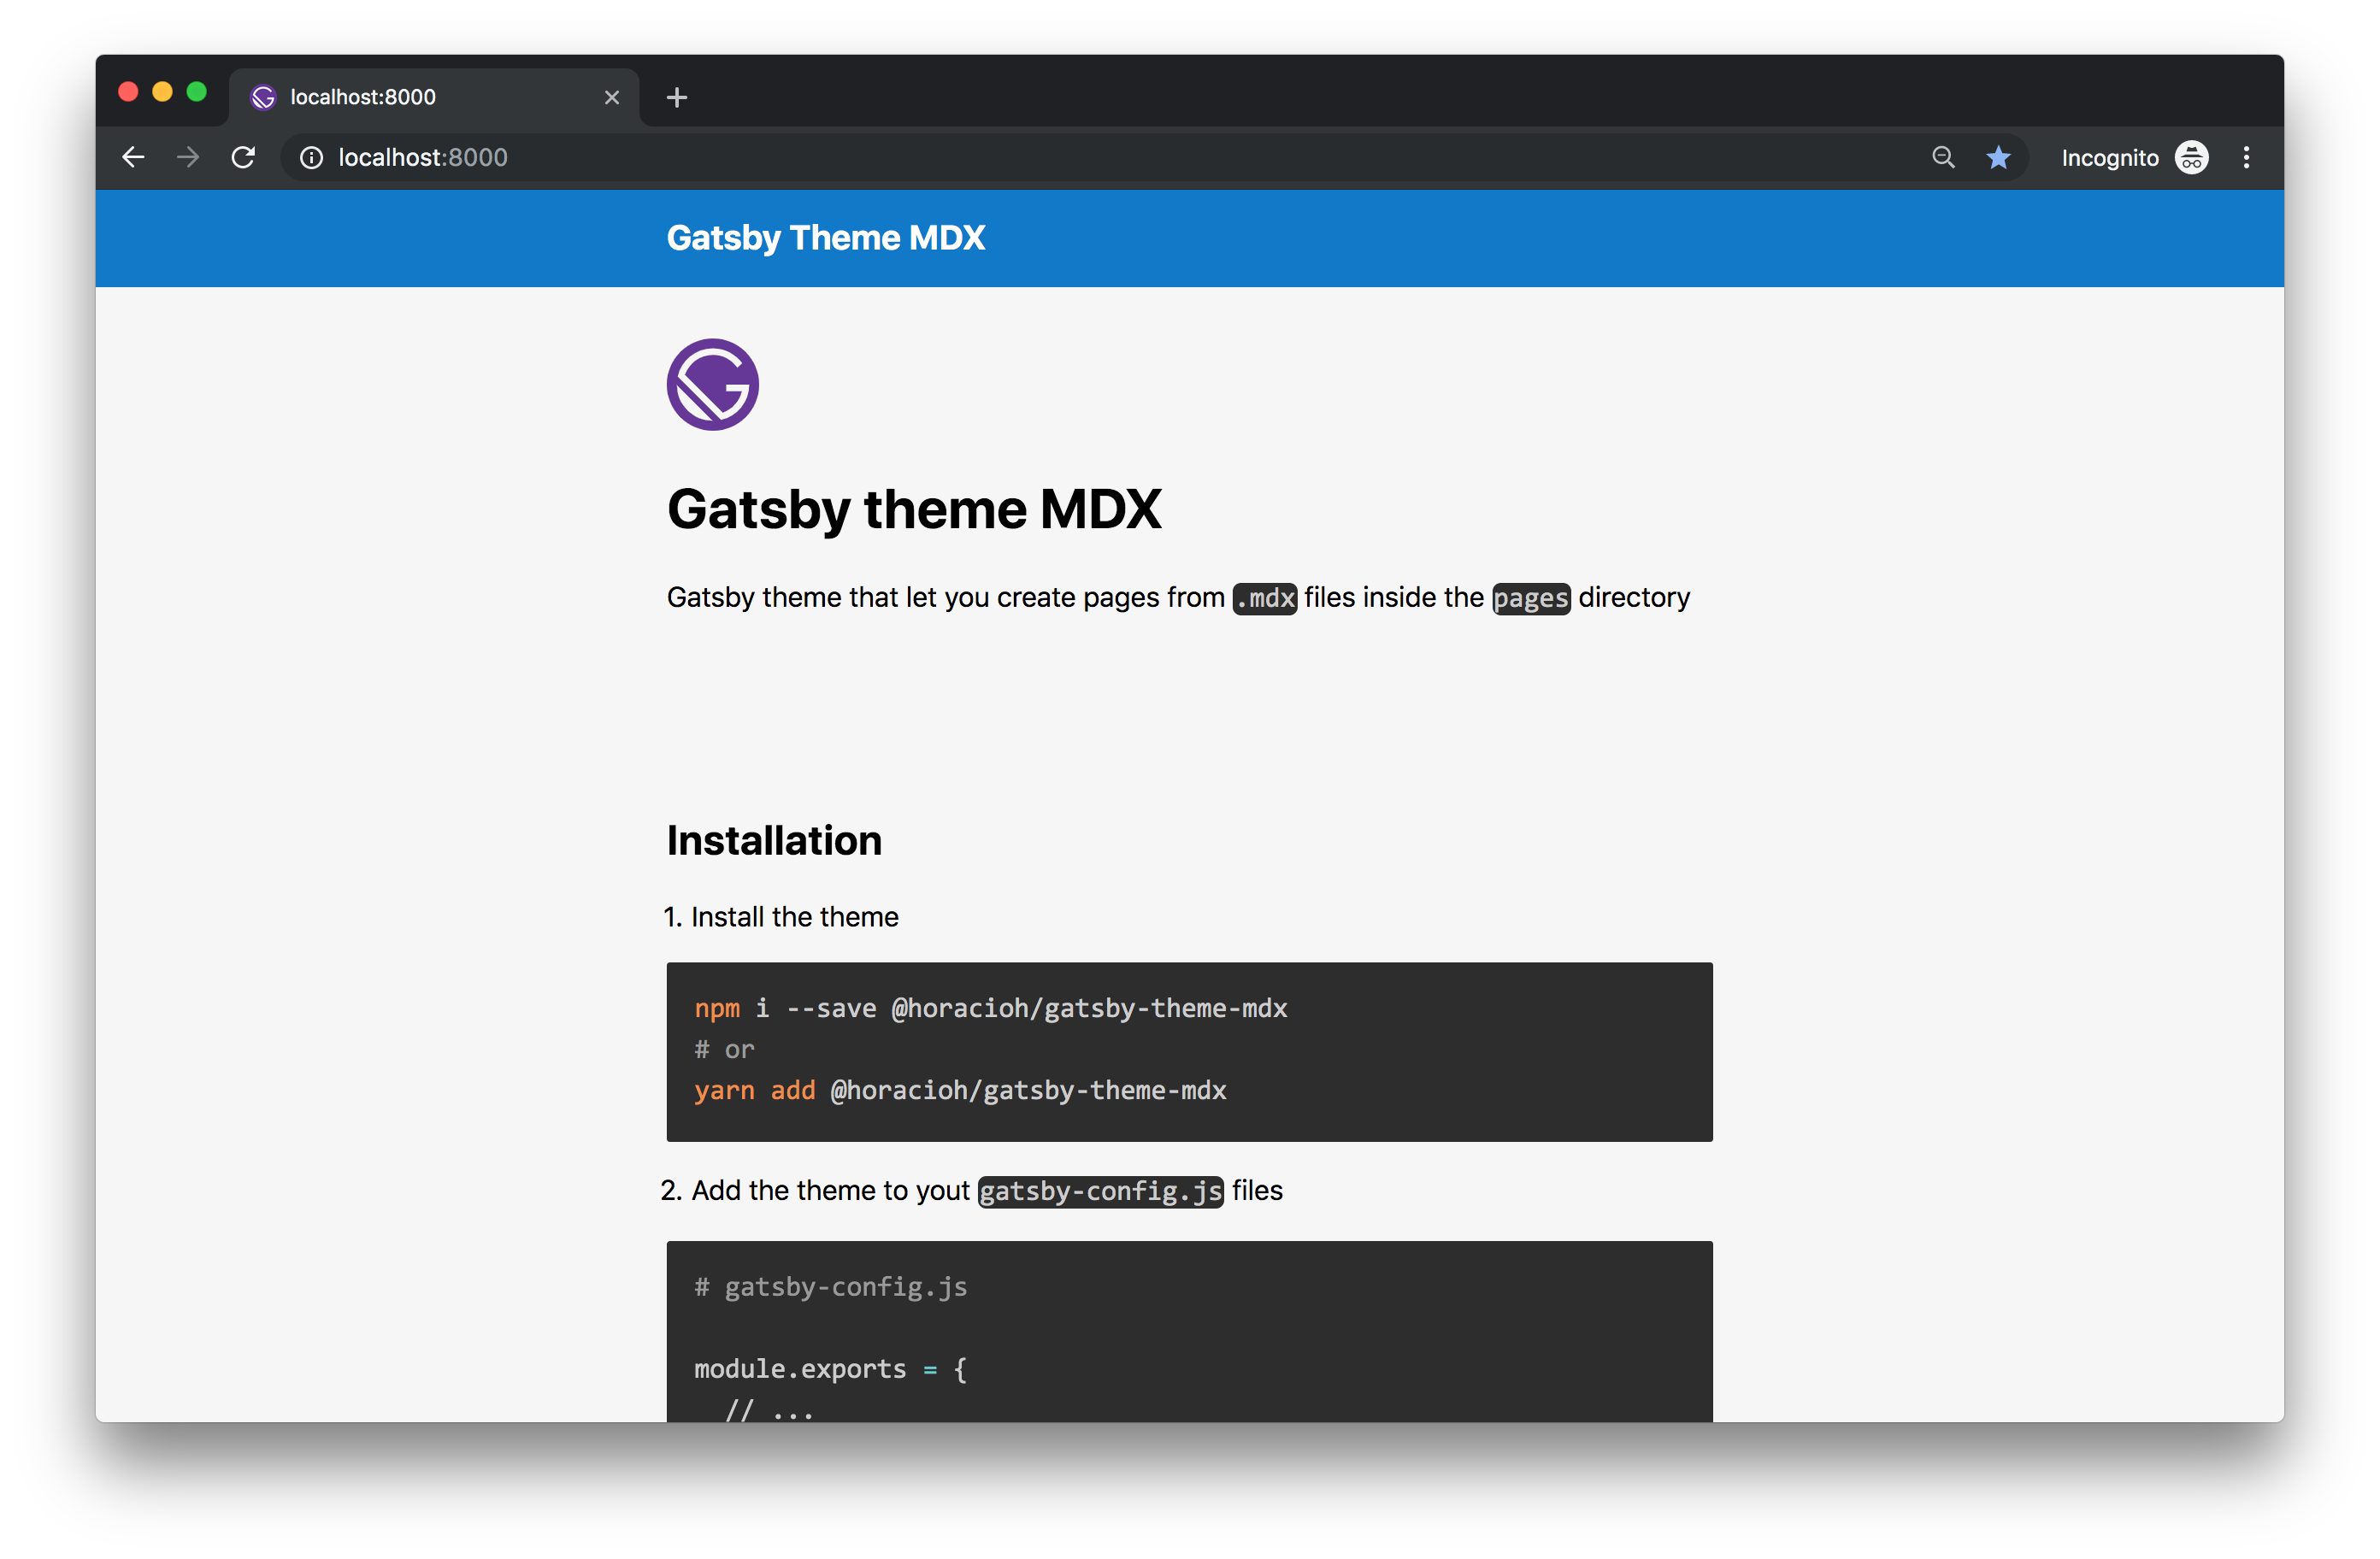Click the zoom magnifier icon
Screen dimensions: 2380x1559
1942,157
